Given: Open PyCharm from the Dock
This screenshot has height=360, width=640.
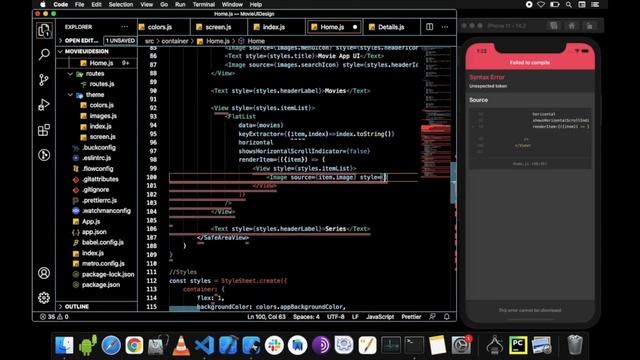Looking at the screenshot, I should [518, 345].
